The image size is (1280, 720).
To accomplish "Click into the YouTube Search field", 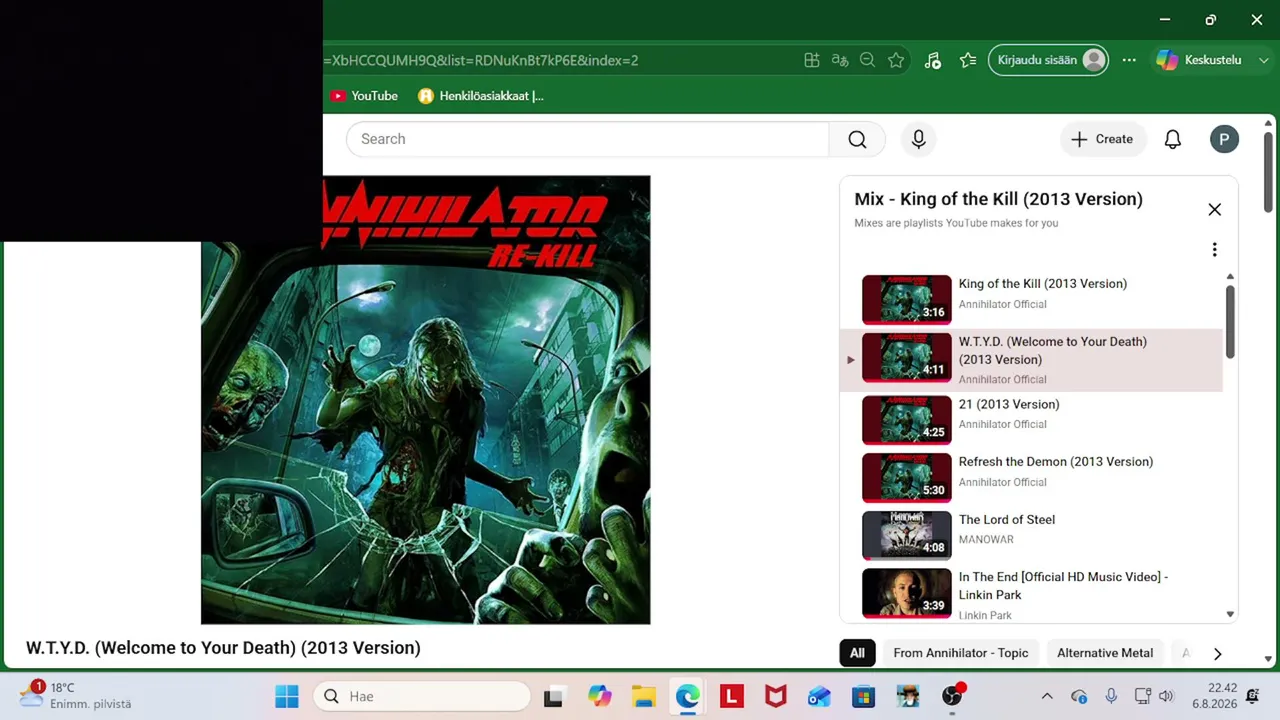I will coord(588,139).
